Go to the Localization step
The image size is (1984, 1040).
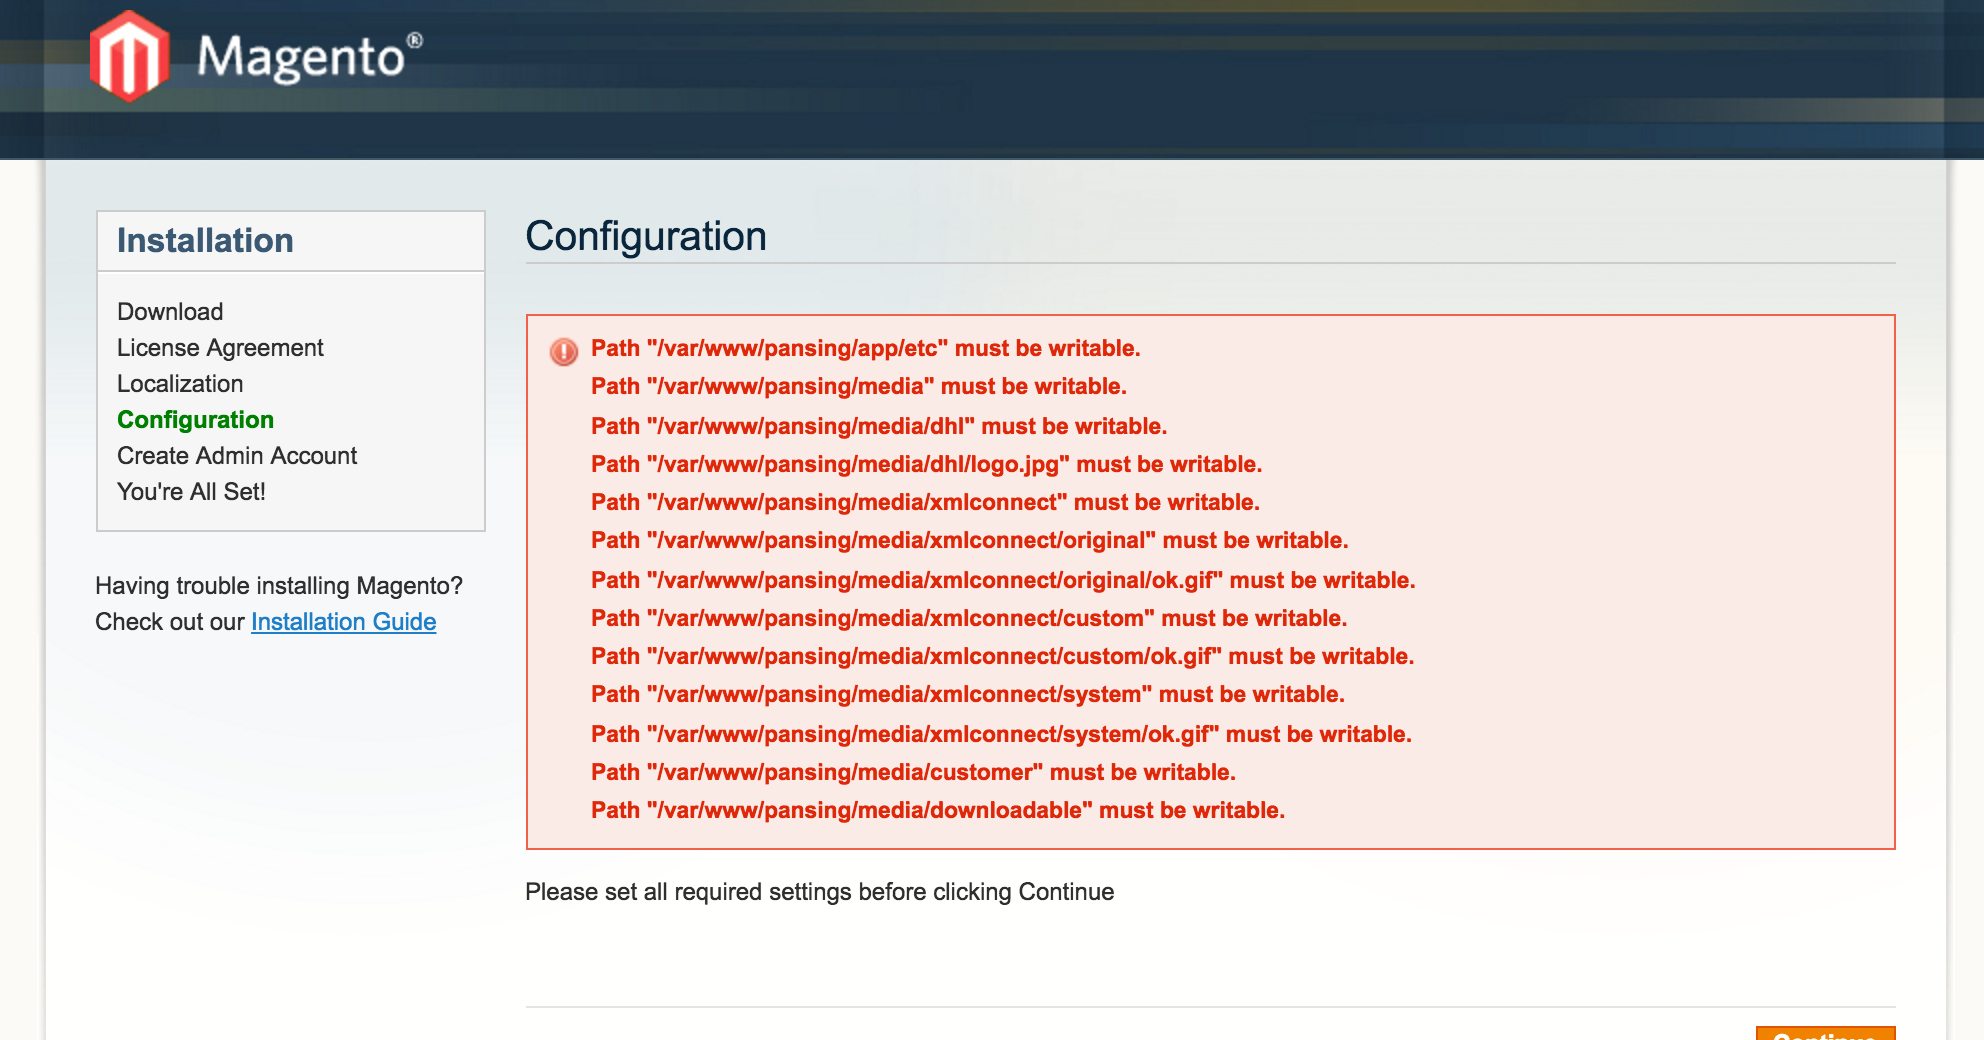(180, 384)
